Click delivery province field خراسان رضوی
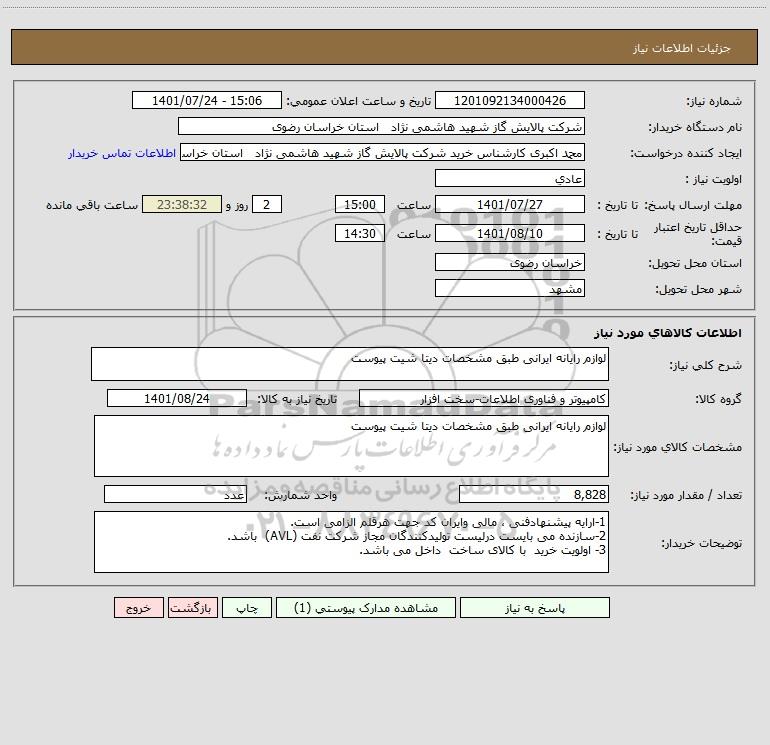770x745 pixels. tap(510, 262)
